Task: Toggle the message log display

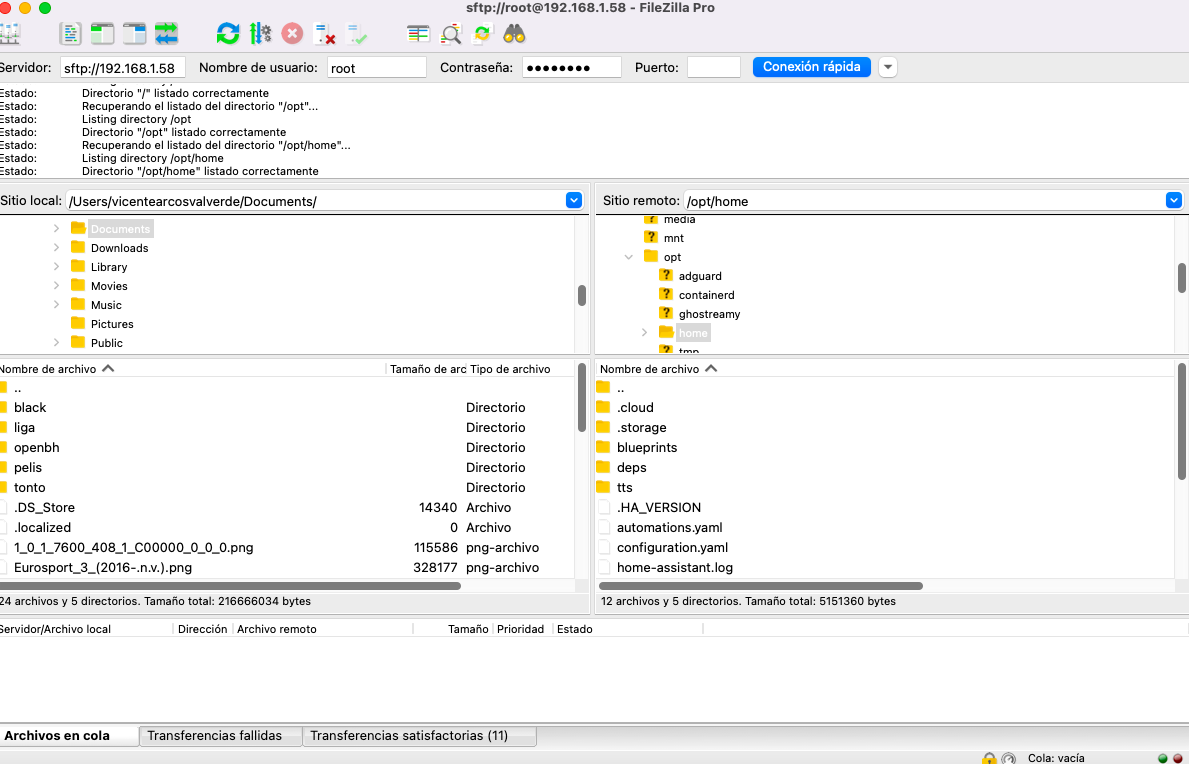Action: 70,34
